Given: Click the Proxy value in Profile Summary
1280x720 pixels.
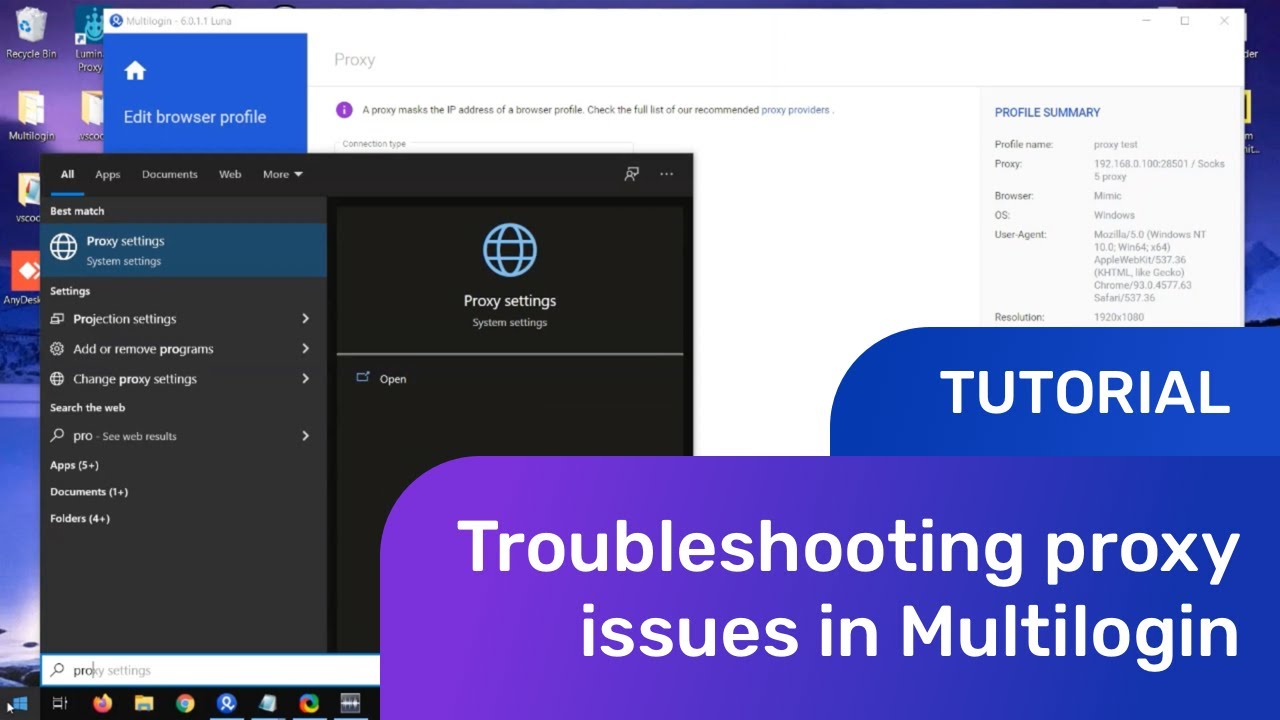Looking at the screenshot, I should click(x=1159, y=170).
